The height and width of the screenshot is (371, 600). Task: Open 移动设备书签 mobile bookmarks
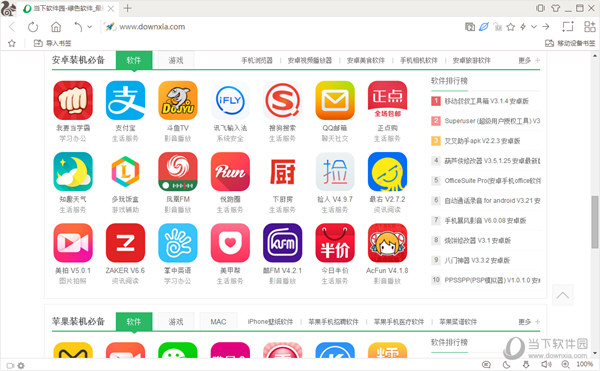click(x=570, y=43)
